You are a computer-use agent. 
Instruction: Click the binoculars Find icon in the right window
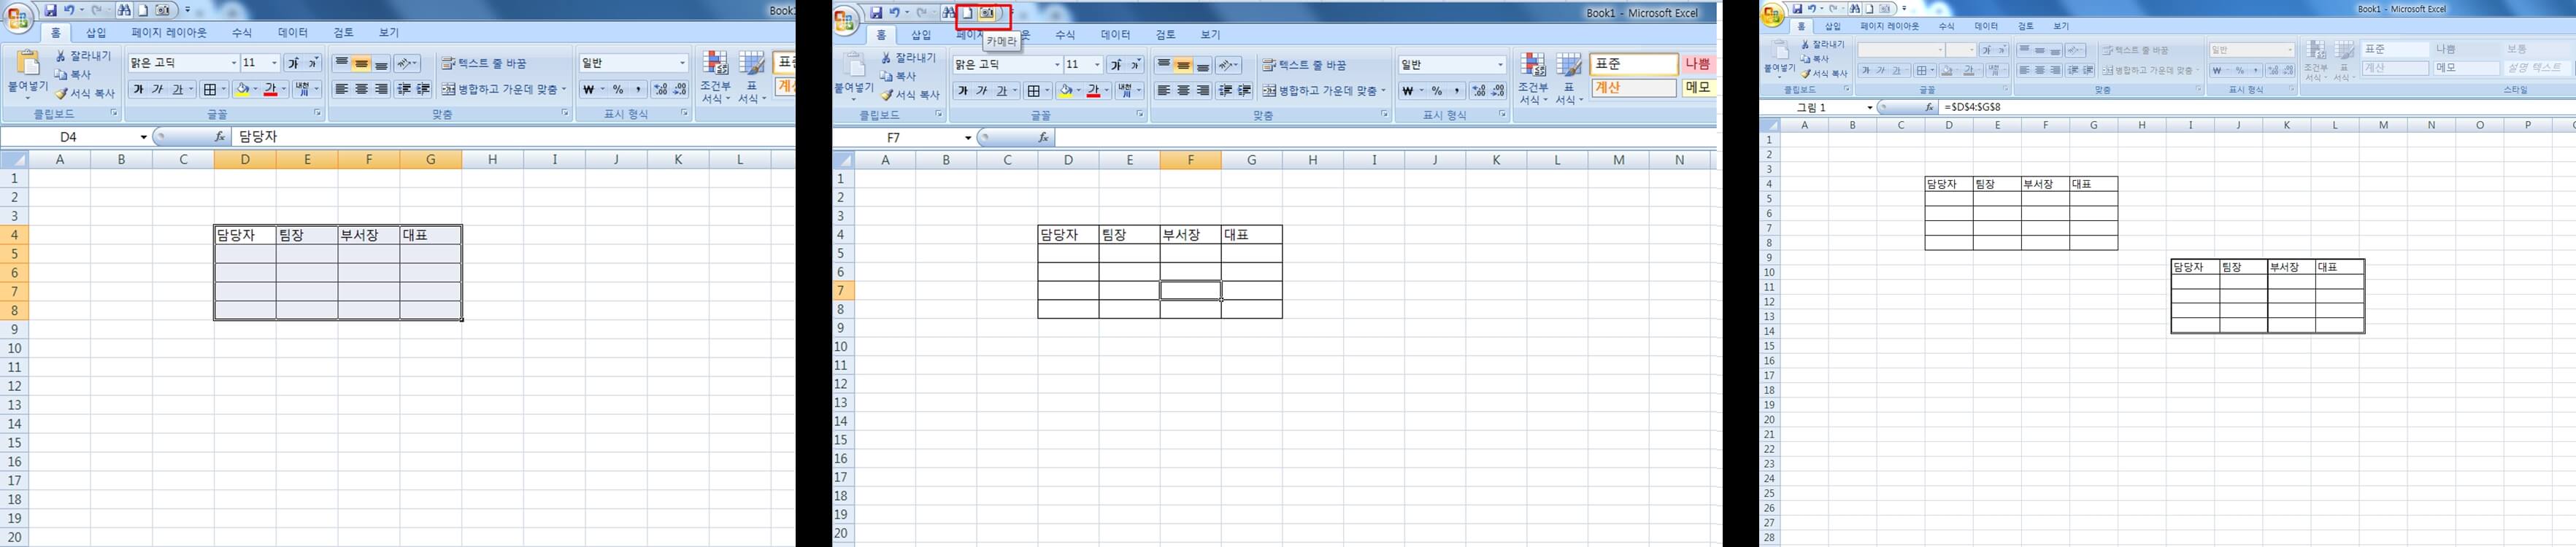(x=1855, y=9)
